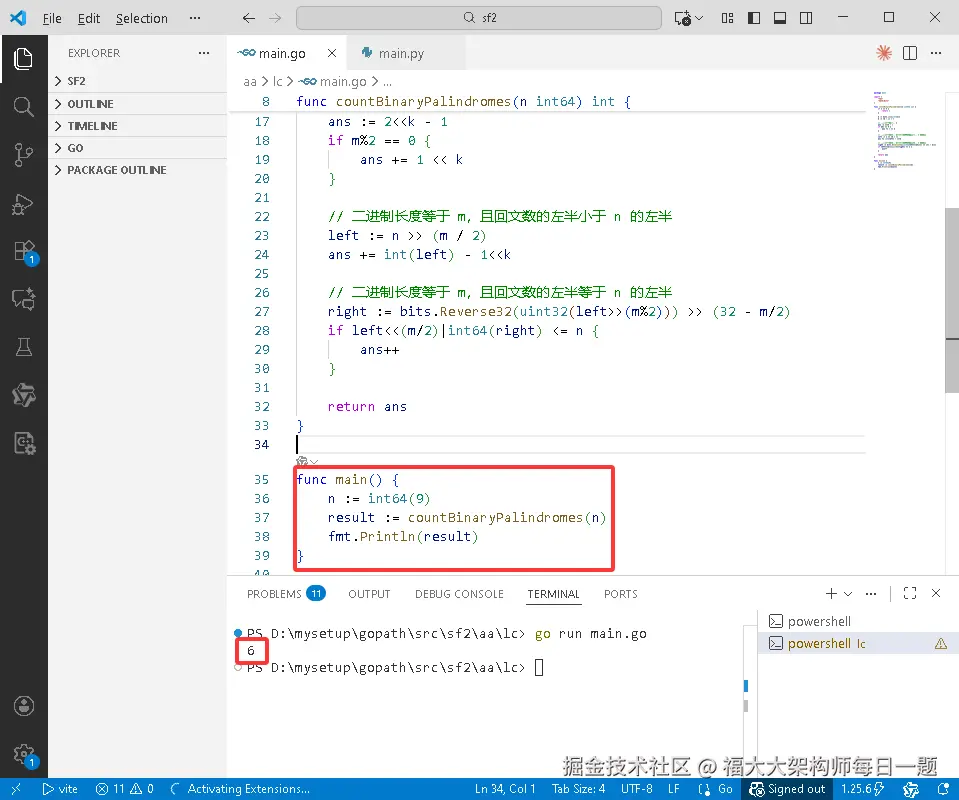This screenshot has height=800, width=959.
Task: Open the Selection menu
Action: pos(142,18)
